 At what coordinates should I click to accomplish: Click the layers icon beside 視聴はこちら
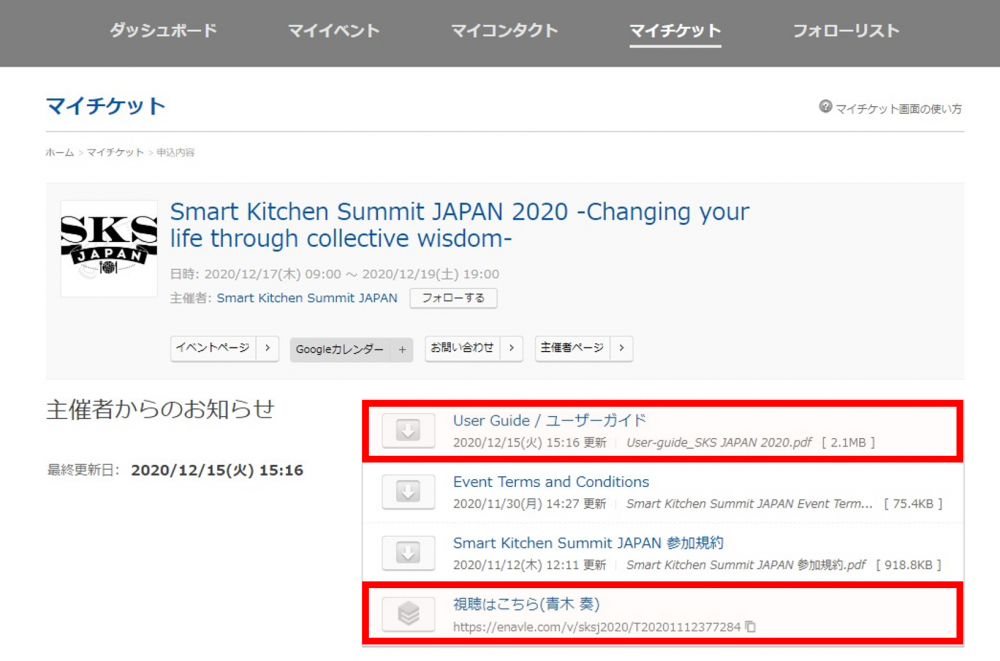coord(408,614)
